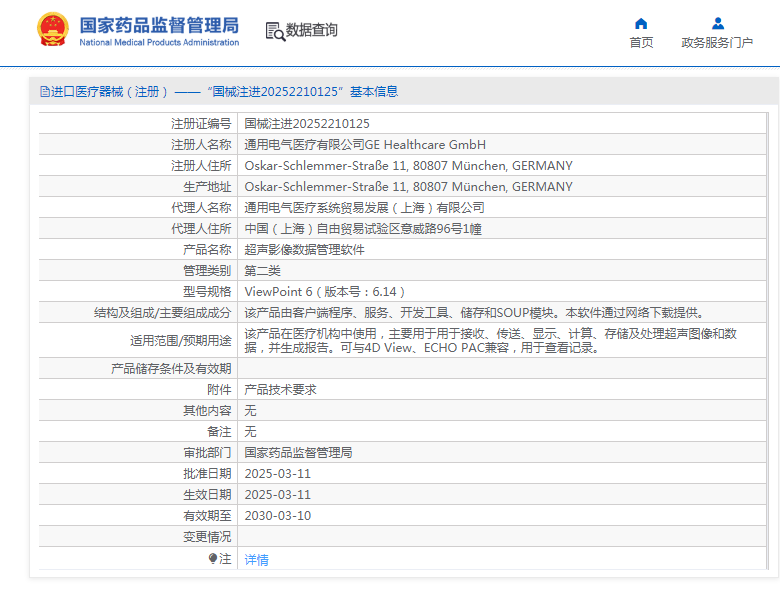Open the 数据查询 text label
The height and width of the screenshot is (592, 780).
coord(312,31)
